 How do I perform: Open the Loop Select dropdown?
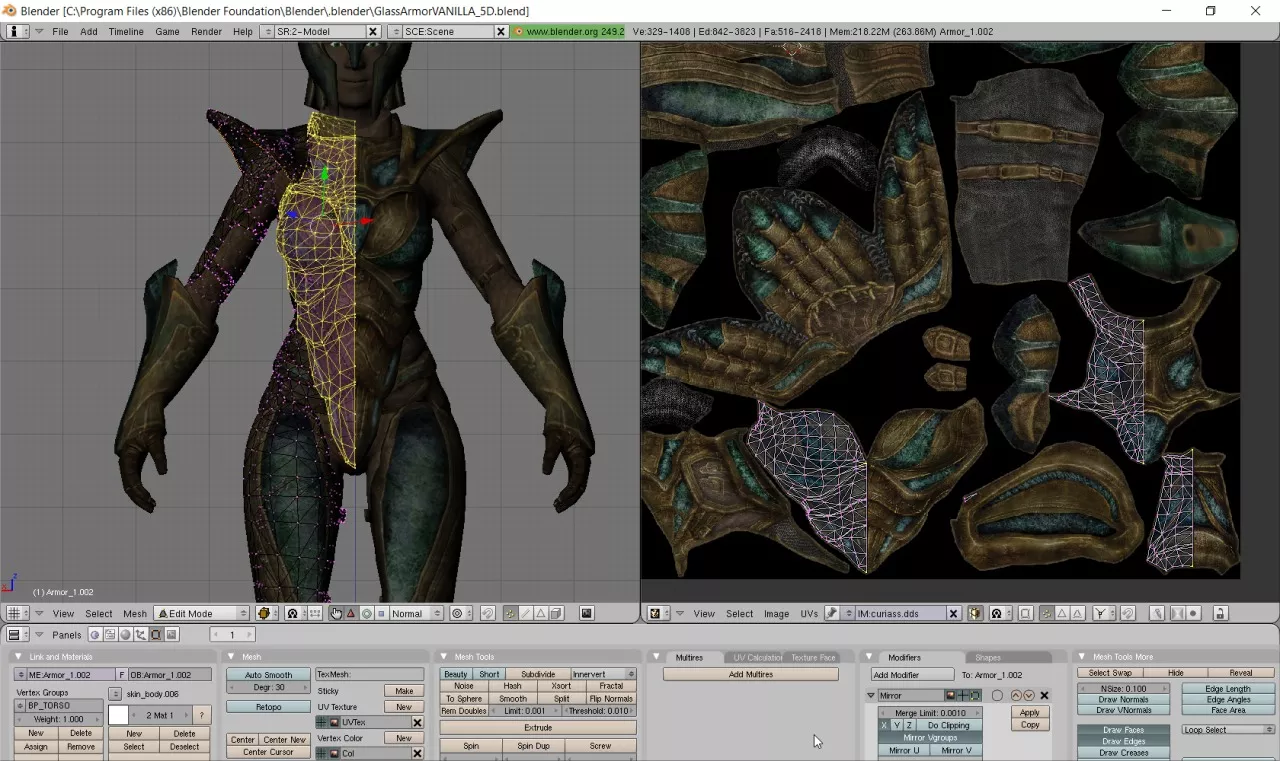(1227, 730)
